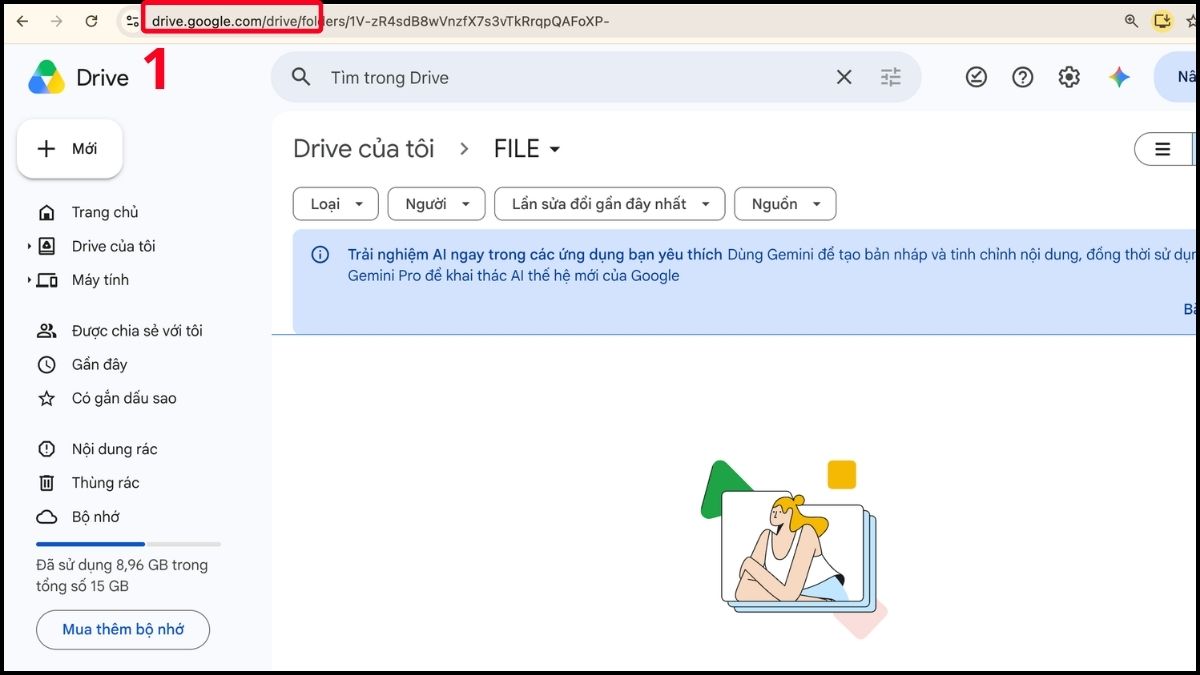
Task: Open advanced search filter options icon
Action: (890, 77)
